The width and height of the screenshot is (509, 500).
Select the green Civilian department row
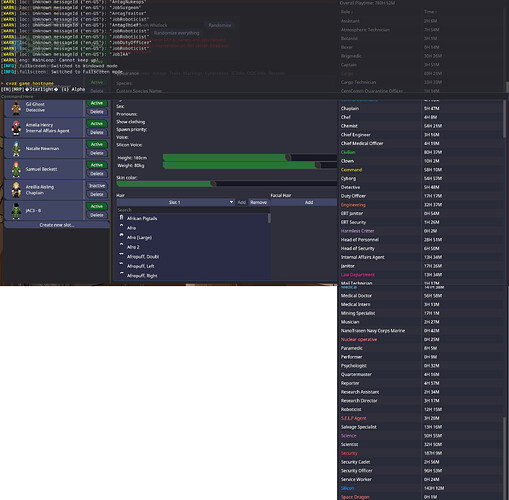[421, 152]
